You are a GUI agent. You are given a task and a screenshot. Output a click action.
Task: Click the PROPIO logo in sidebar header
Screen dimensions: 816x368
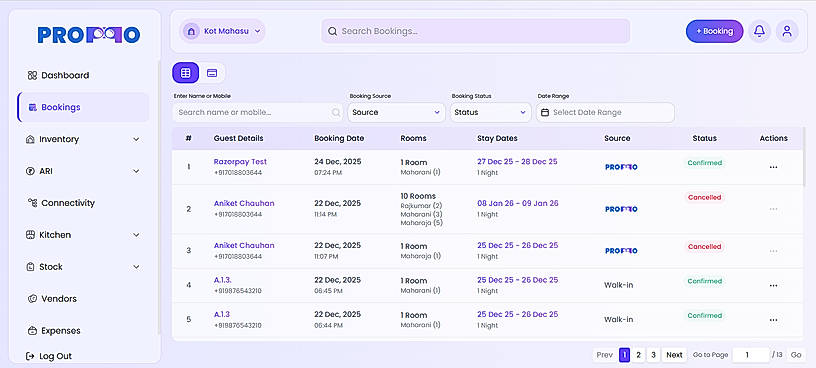pyautogui.click(x=88, y=35)
